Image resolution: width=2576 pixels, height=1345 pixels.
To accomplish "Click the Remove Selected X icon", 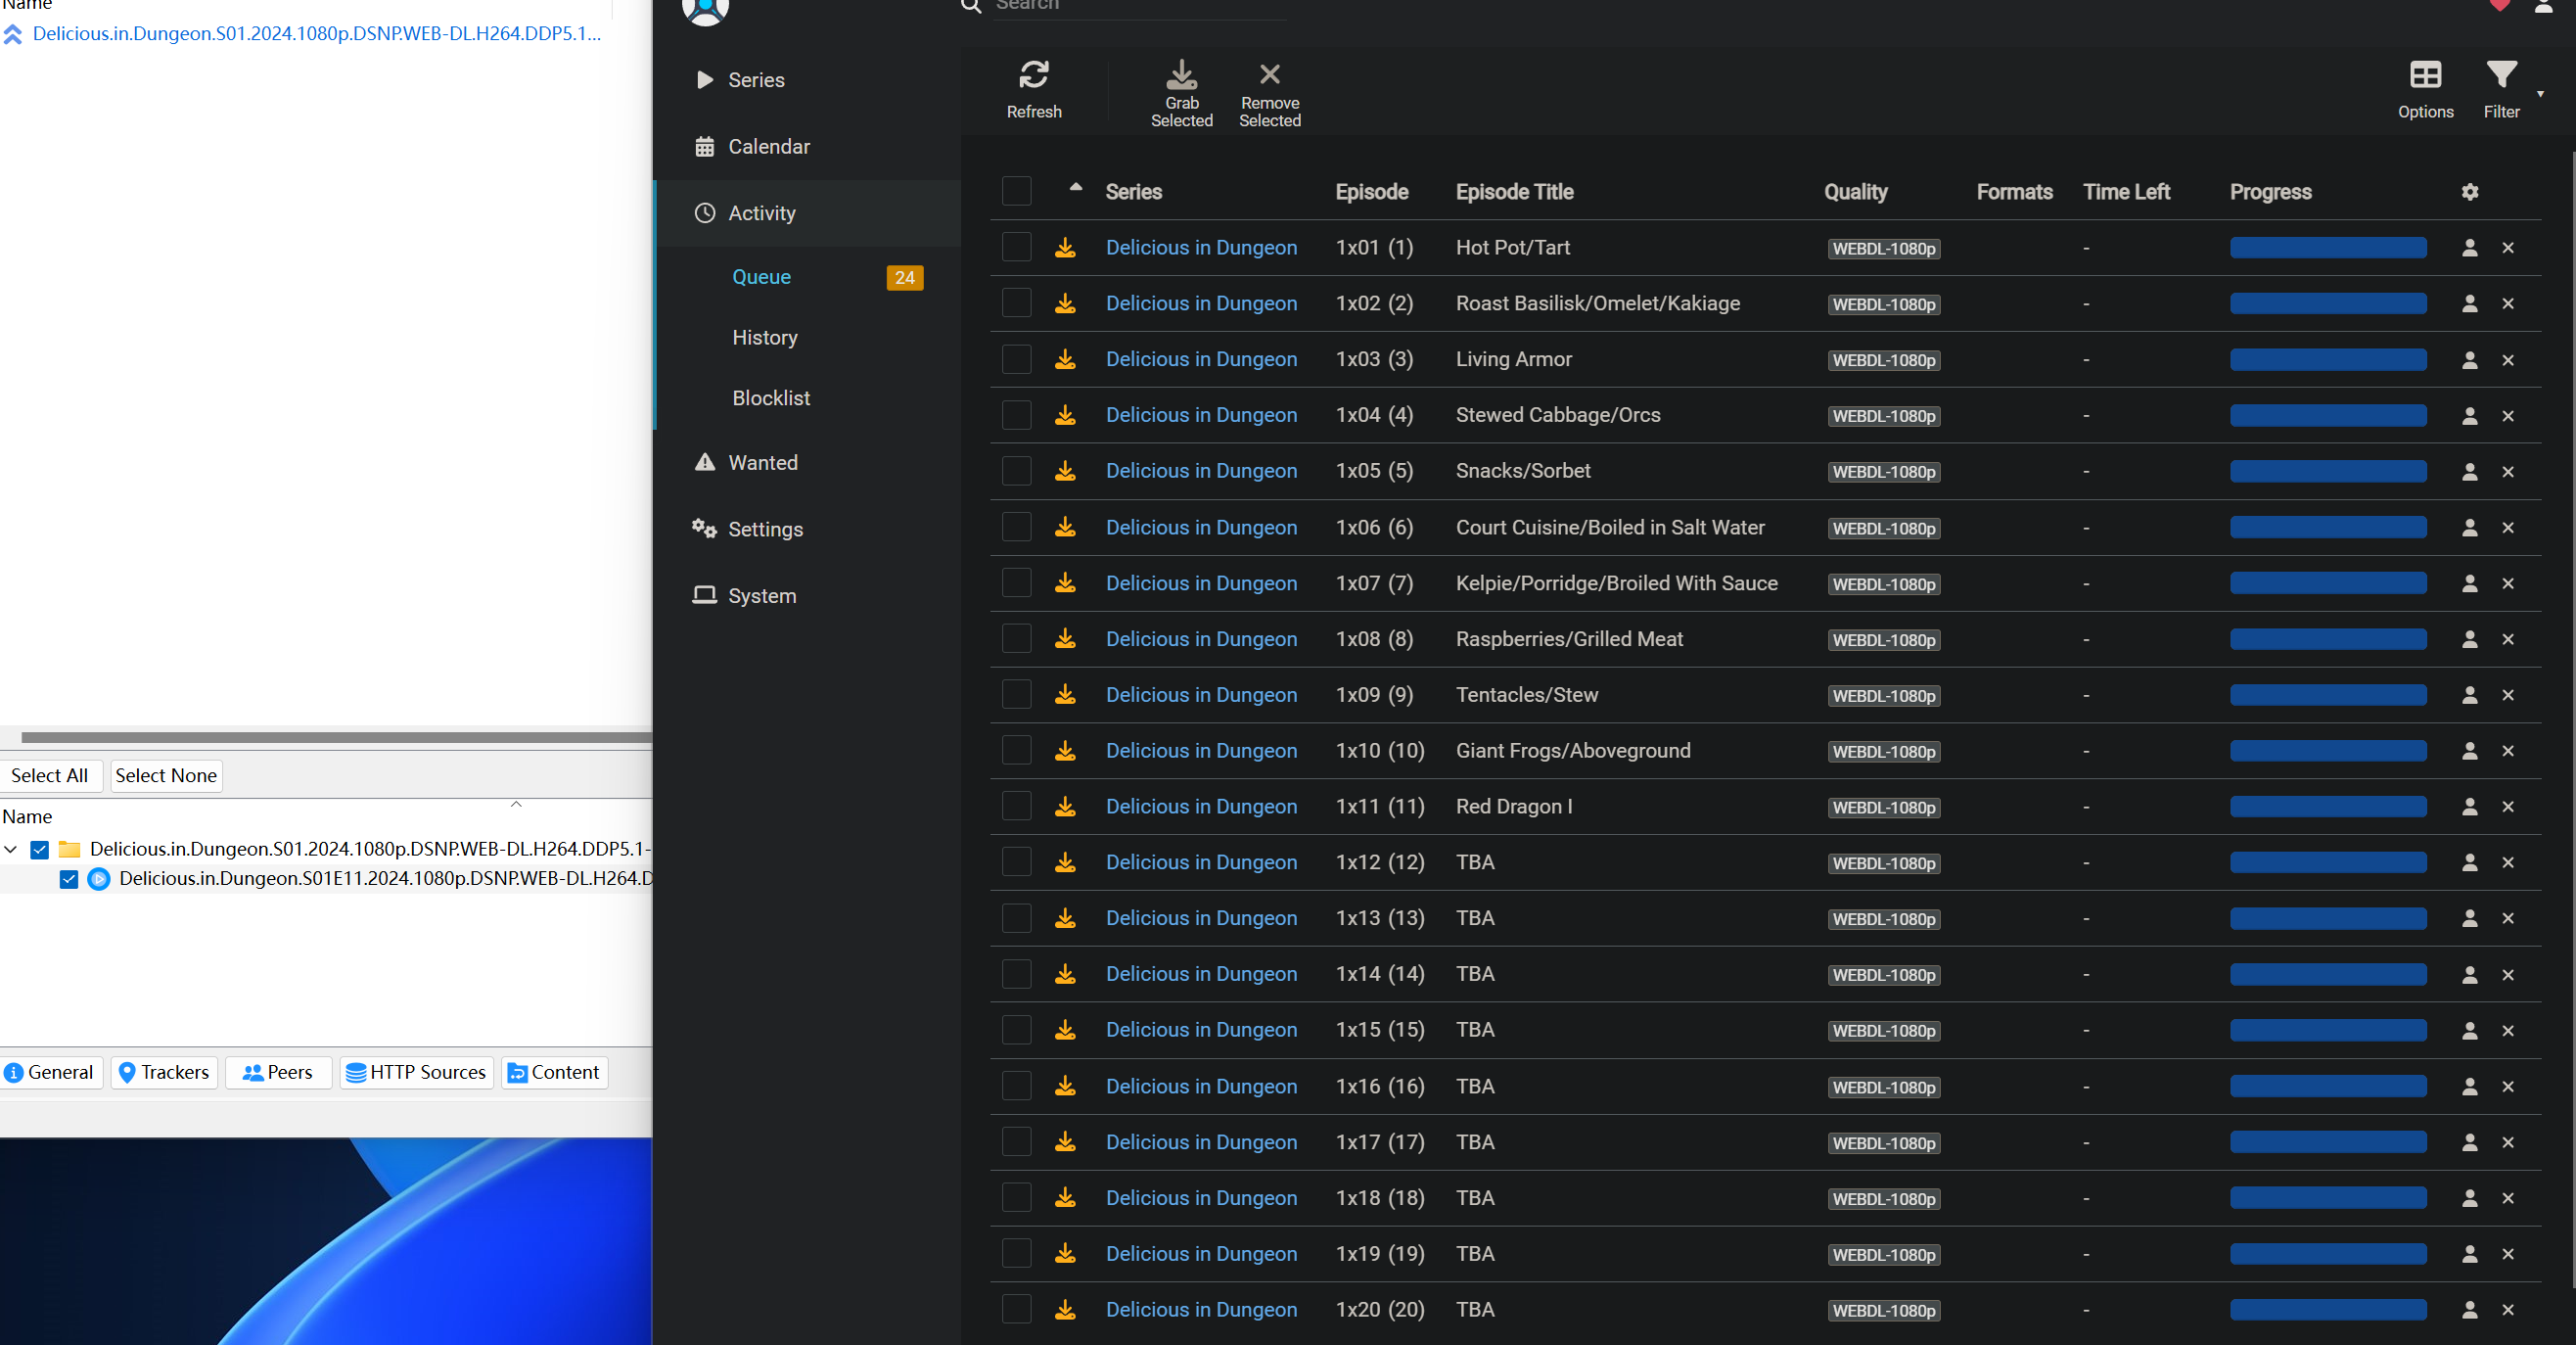I will [1269, 75].
